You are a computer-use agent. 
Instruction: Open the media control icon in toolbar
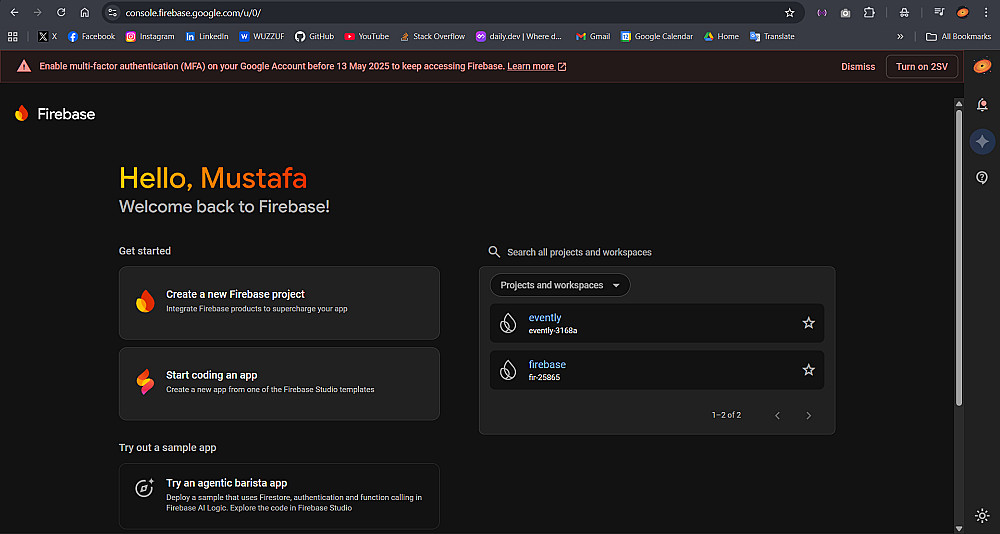pos(939,13)
